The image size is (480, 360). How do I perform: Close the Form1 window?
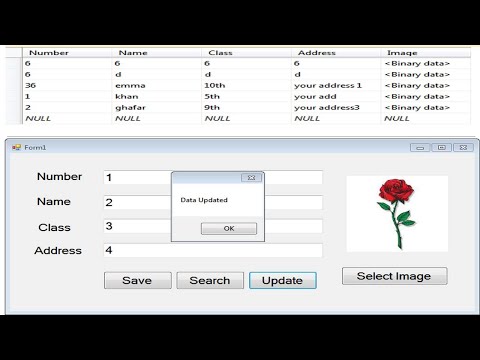coord(463,148)
